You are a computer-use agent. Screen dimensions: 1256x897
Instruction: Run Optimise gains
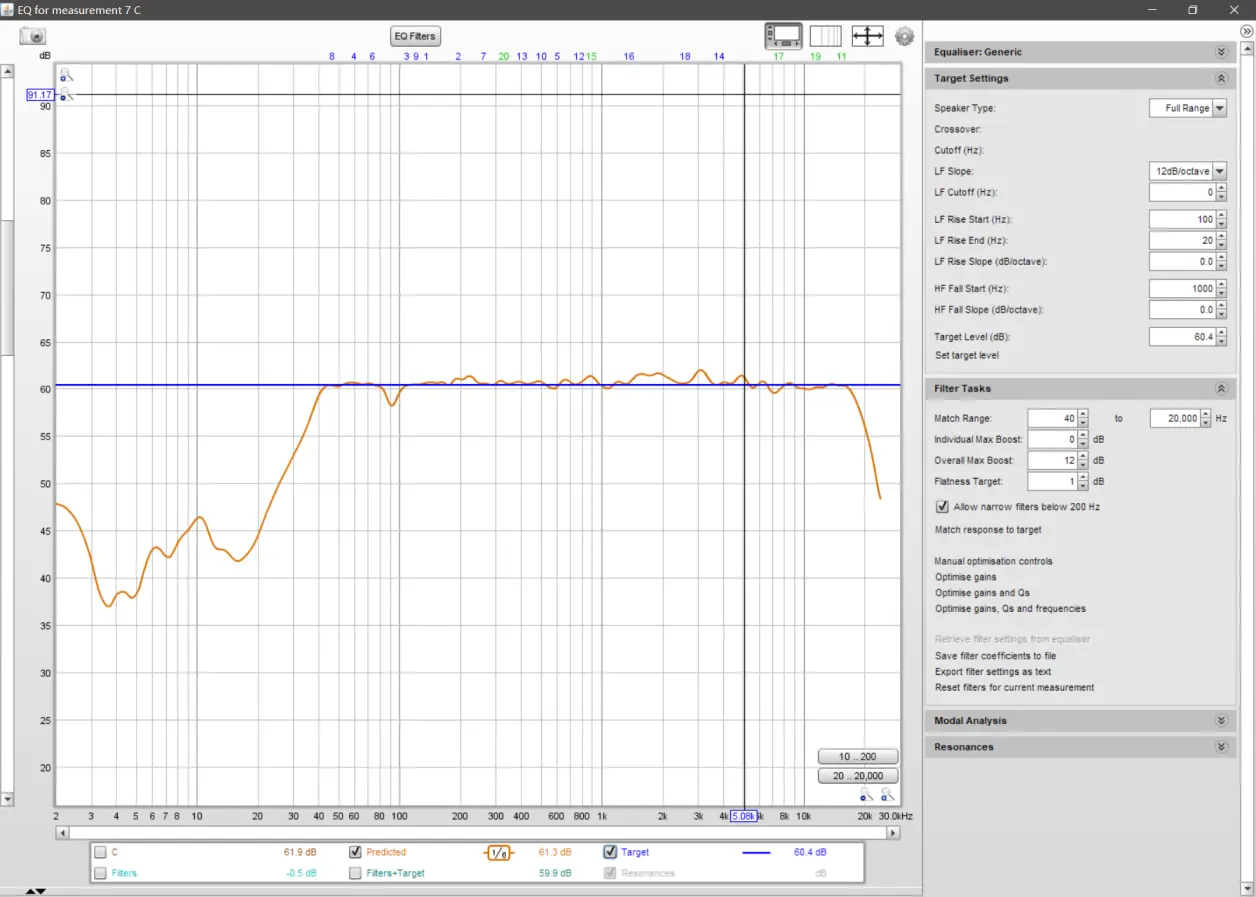click(x=965, y=577)
